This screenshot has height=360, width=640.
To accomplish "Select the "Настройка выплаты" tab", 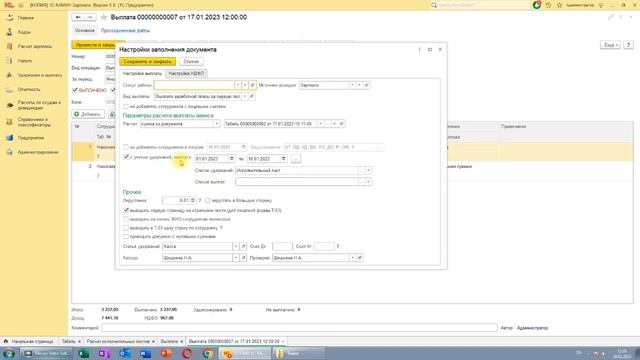I will (x=142, y=73).
